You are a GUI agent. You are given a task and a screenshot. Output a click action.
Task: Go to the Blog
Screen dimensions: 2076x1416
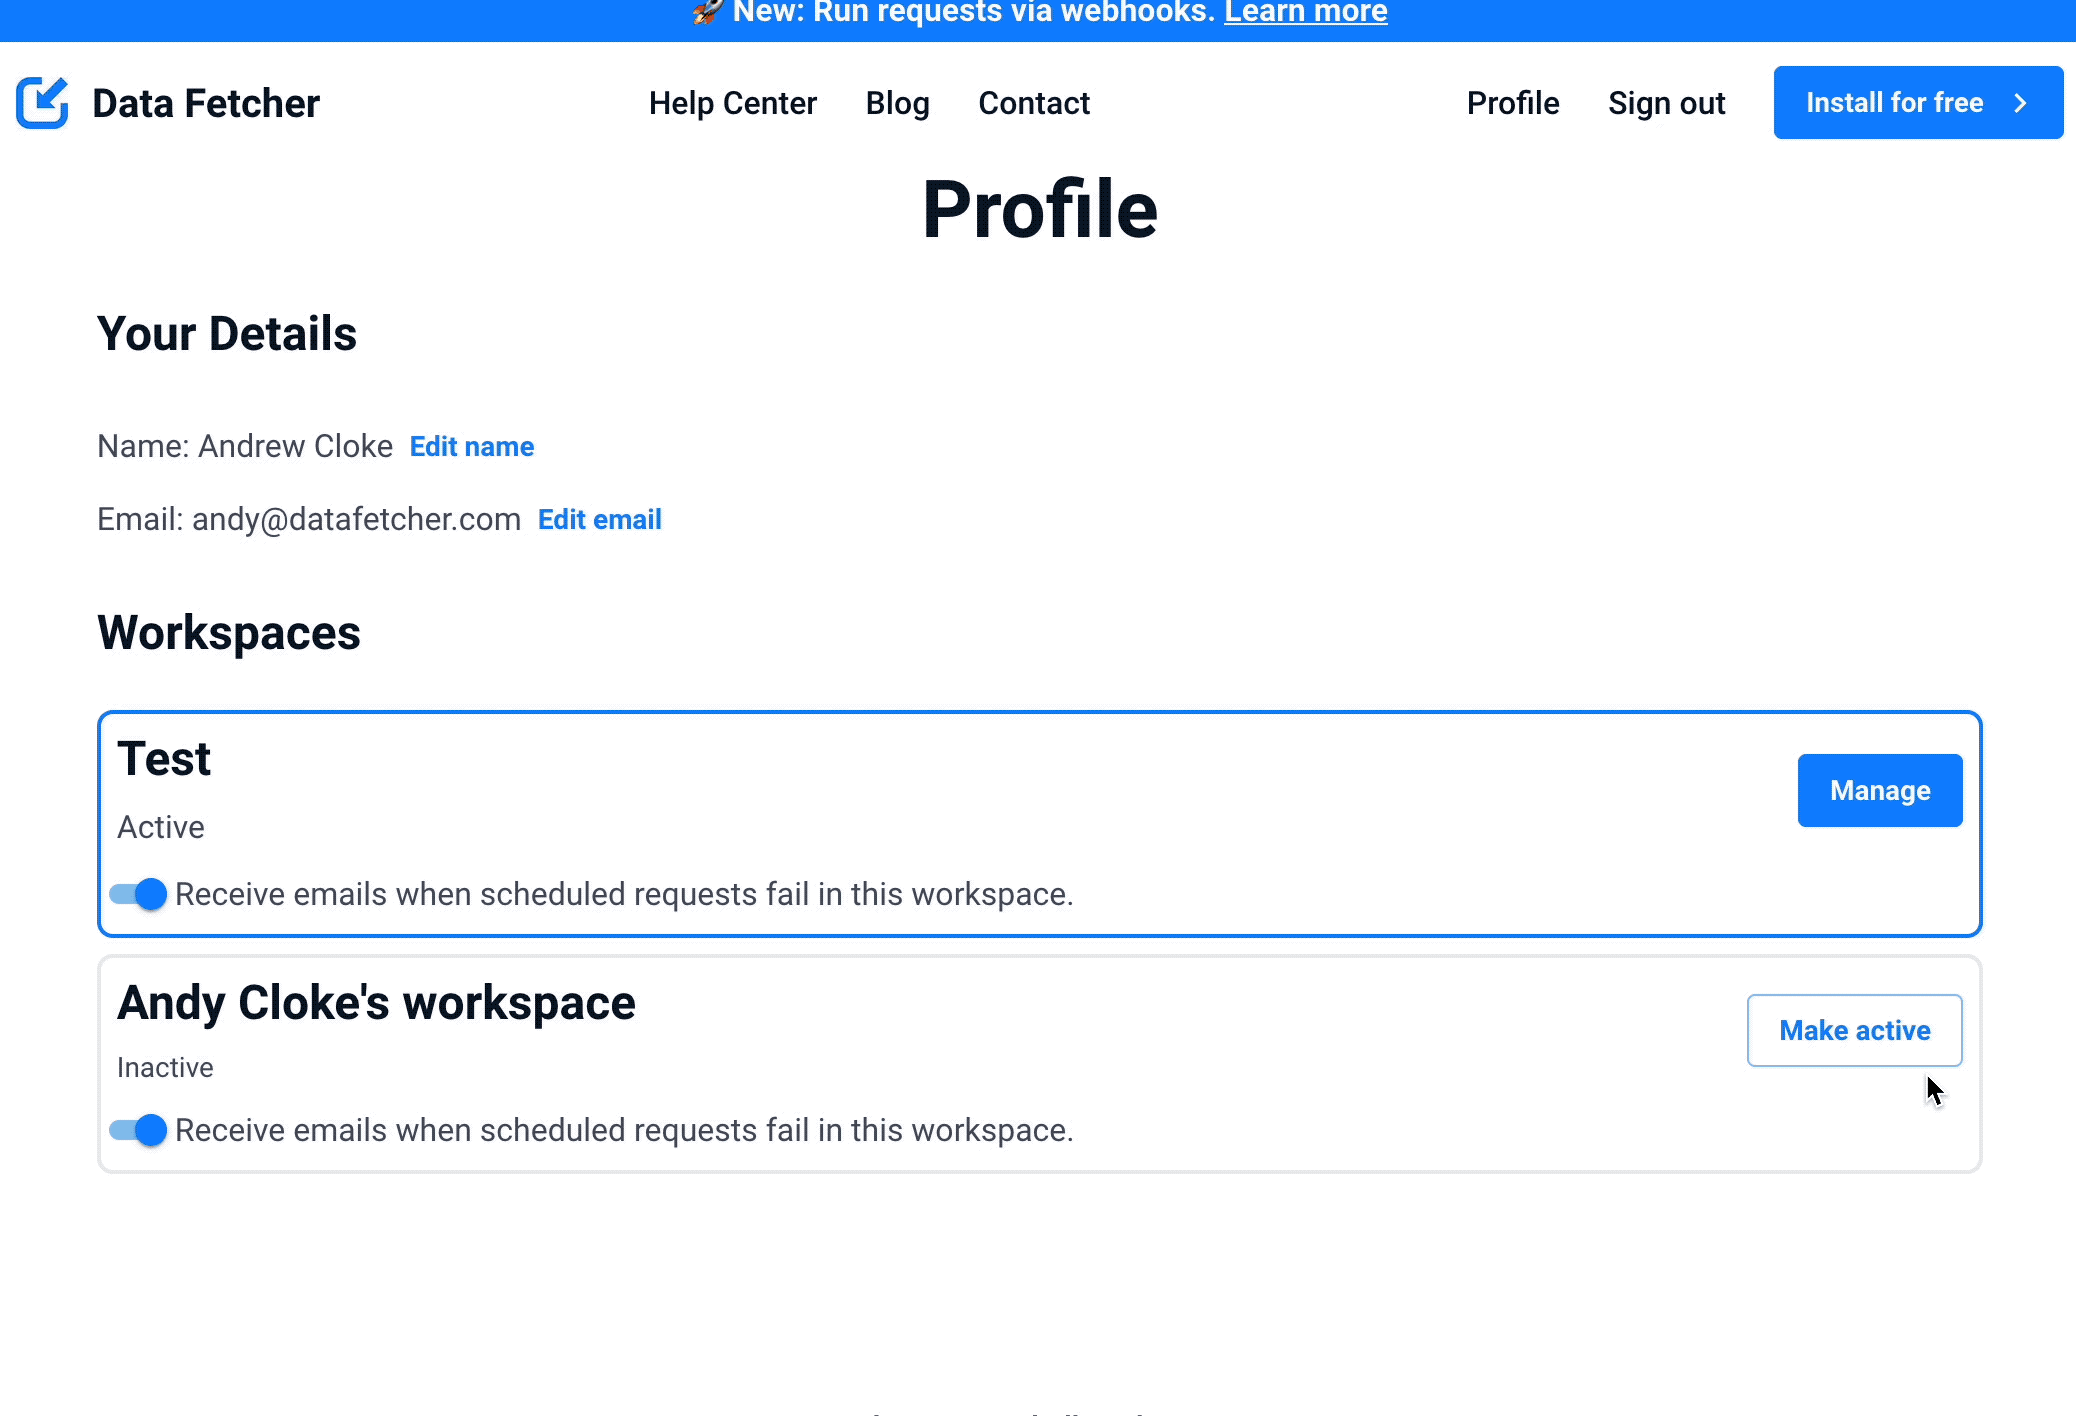[x=898, y=103]
